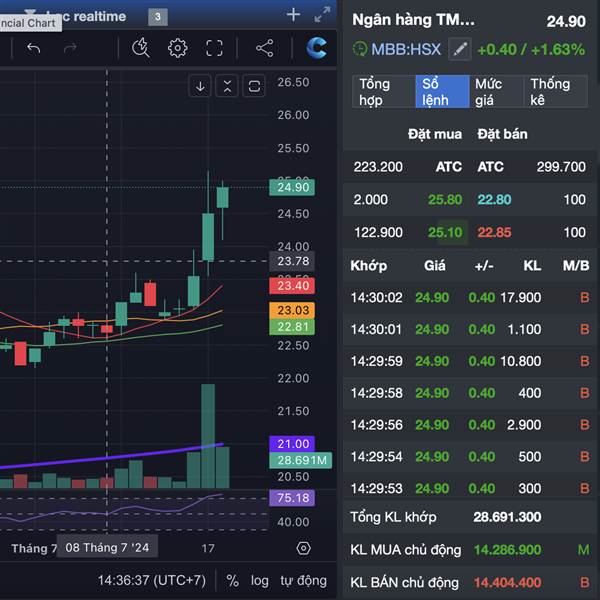The height and width of the screenshot is (600, 600).
Task: Add new chart with plus icon
Action: pos(293,15)
